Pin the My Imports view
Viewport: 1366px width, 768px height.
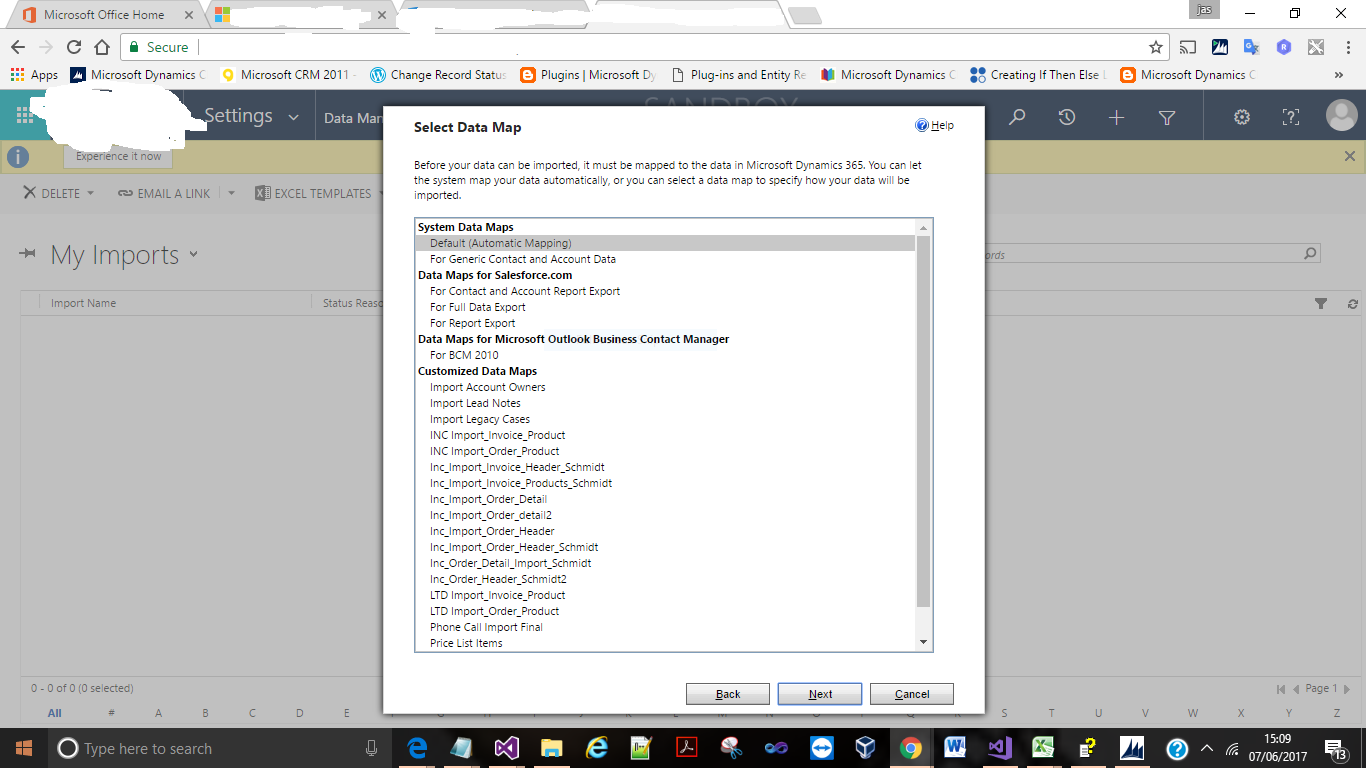[x=28, y=254]
